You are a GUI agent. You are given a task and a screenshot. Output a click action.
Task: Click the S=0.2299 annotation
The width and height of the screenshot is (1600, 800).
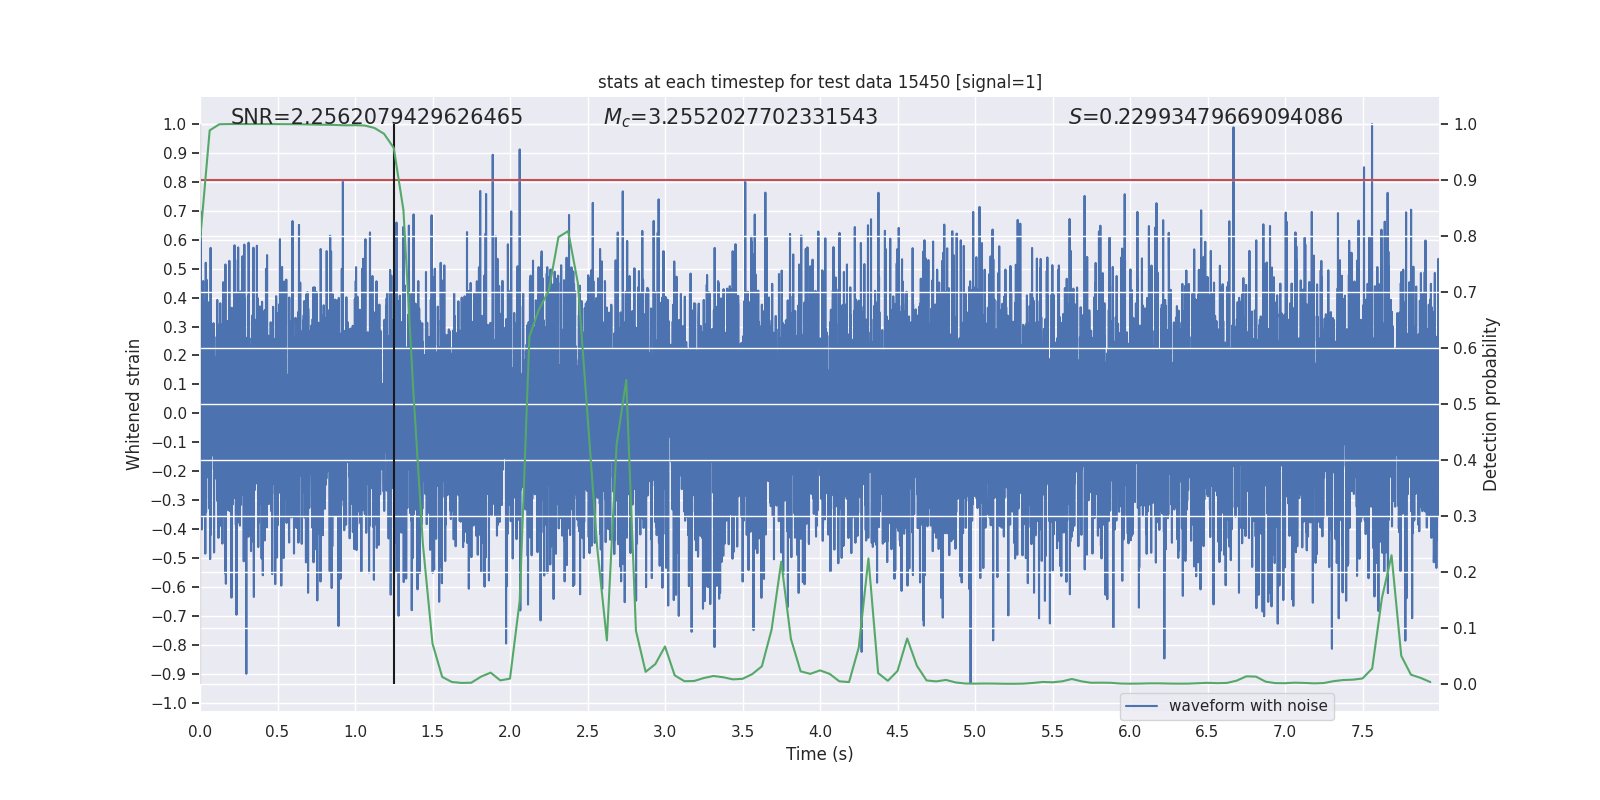[1206, 117]
